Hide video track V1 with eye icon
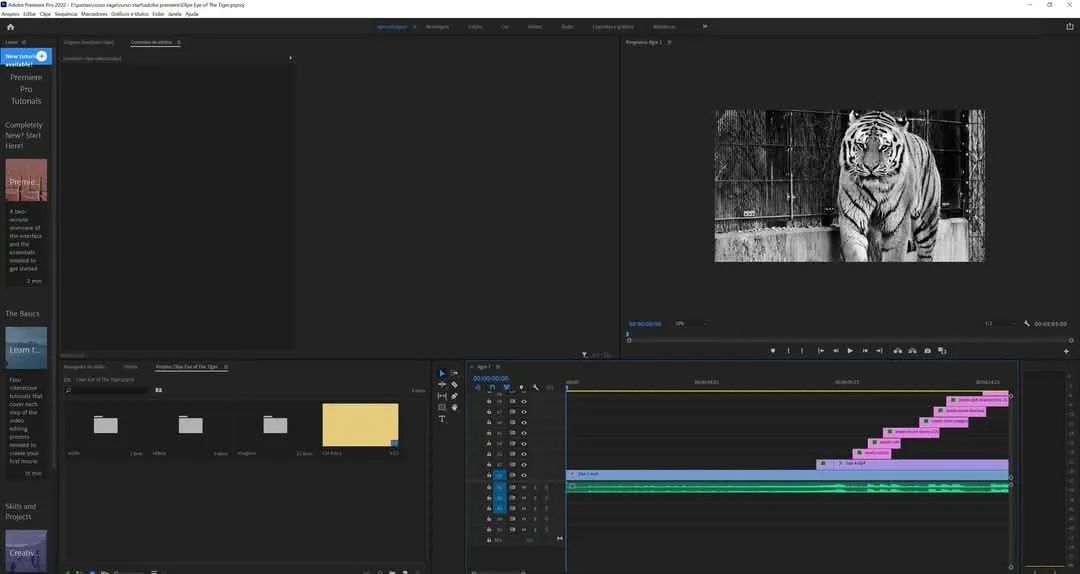Viewport: 1080px width, 574px height. (x=523, y=475)
